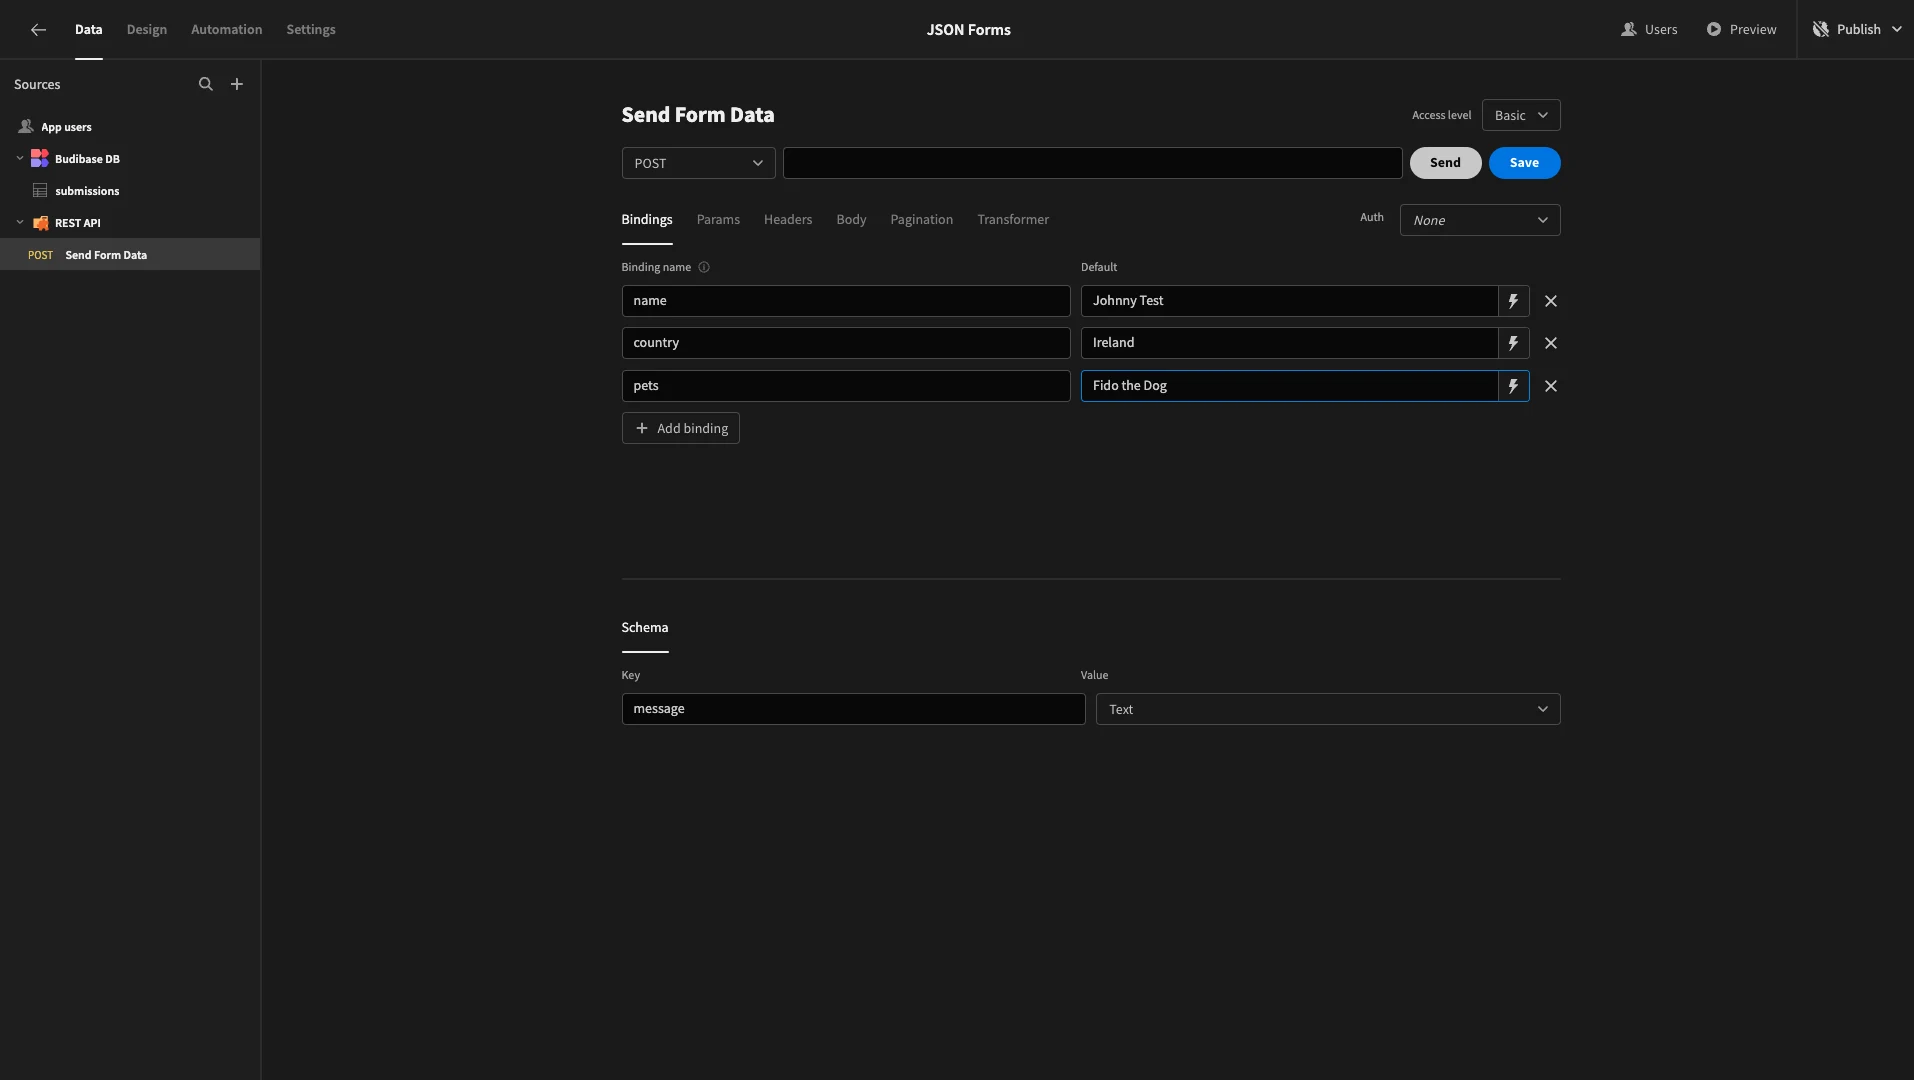Click the Fido the Dog default field
1914x1080 pixels.
(x=1289, y=385)
